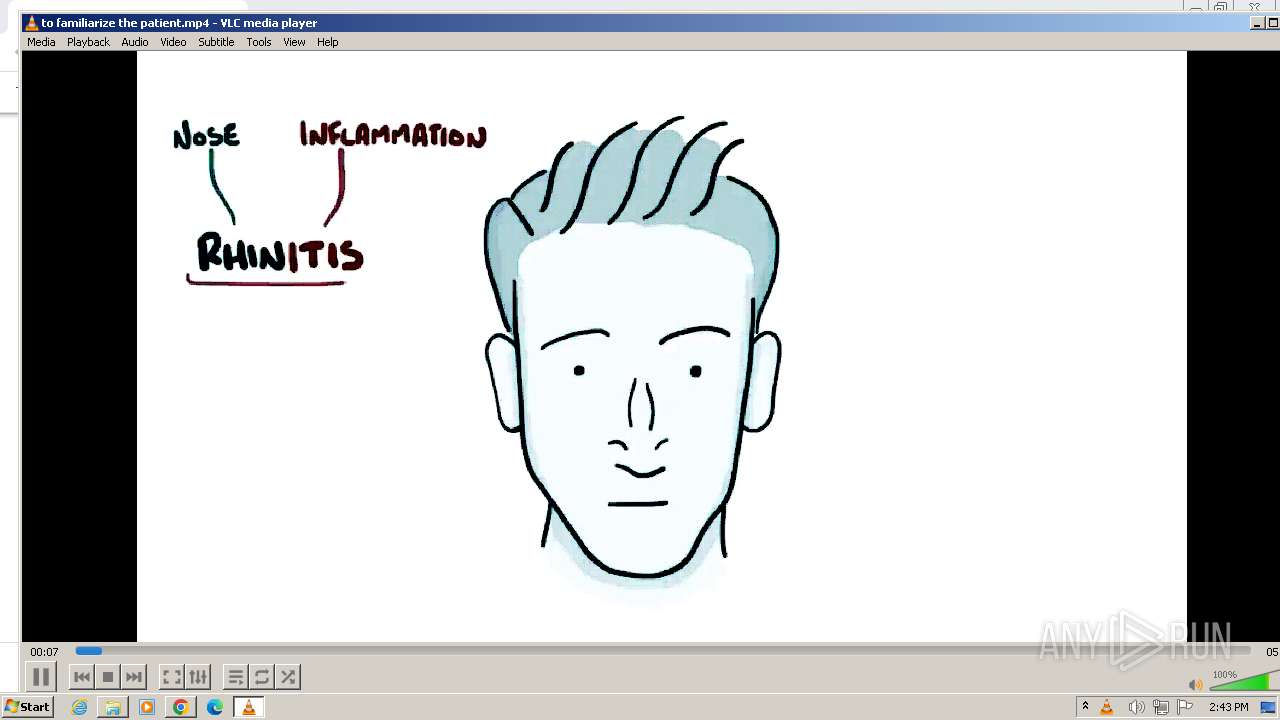Image resolution: width=1280 pixels, height=720 pixels.
Task: Launch Microsoft Edge from taskbar
Action: click(x=215, y=707)
